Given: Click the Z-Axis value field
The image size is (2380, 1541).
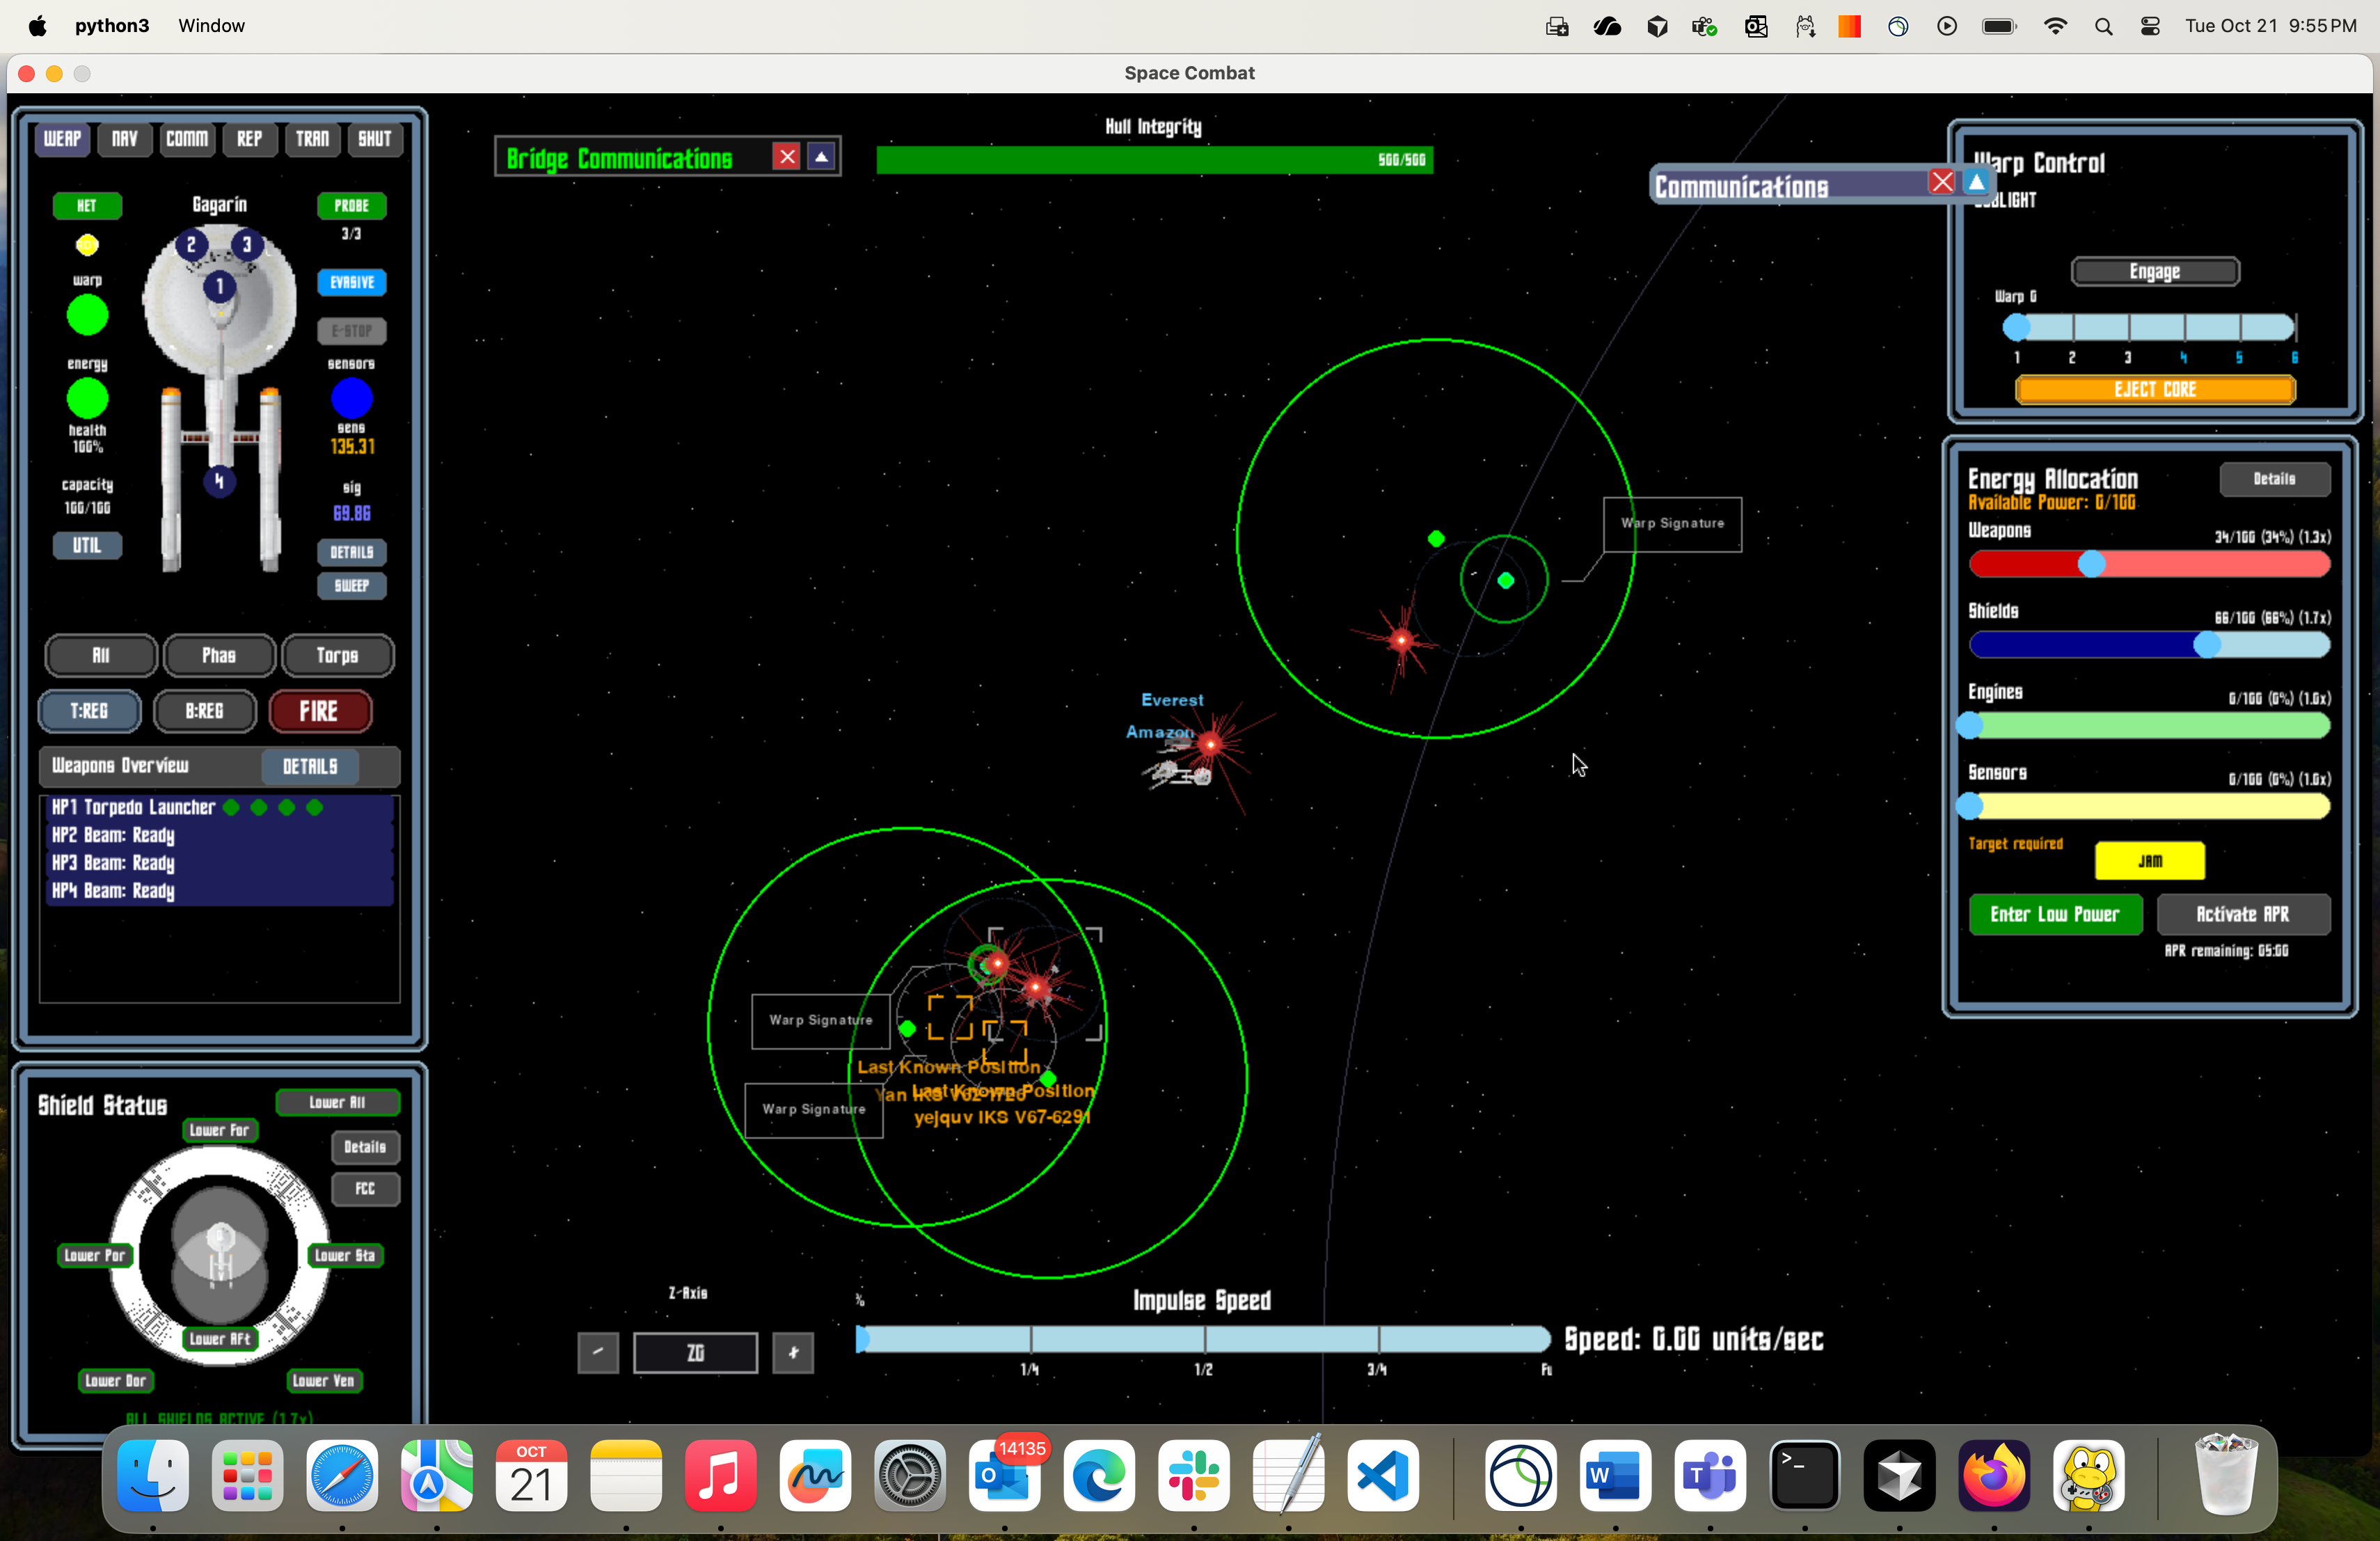Looking at the screenshot, I should tap(695, 1353).
